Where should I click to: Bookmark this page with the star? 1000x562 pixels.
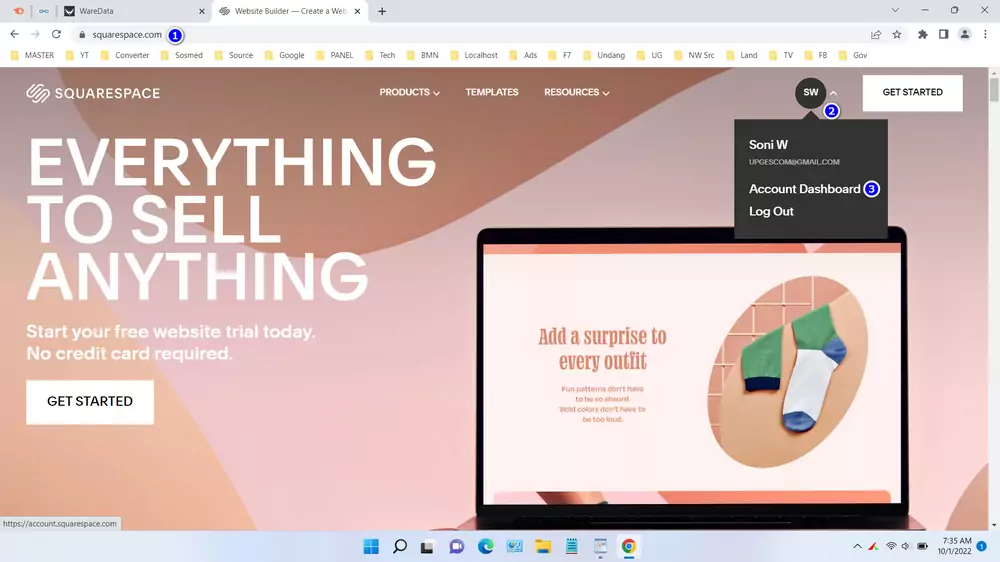coord(897,34)
